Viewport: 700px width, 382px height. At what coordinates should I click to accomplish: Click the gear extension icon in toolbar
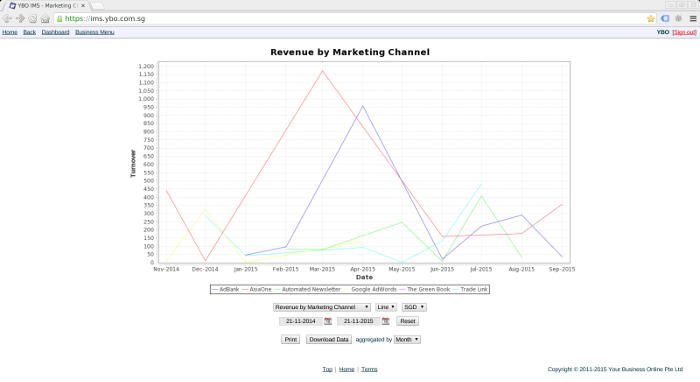679,18
